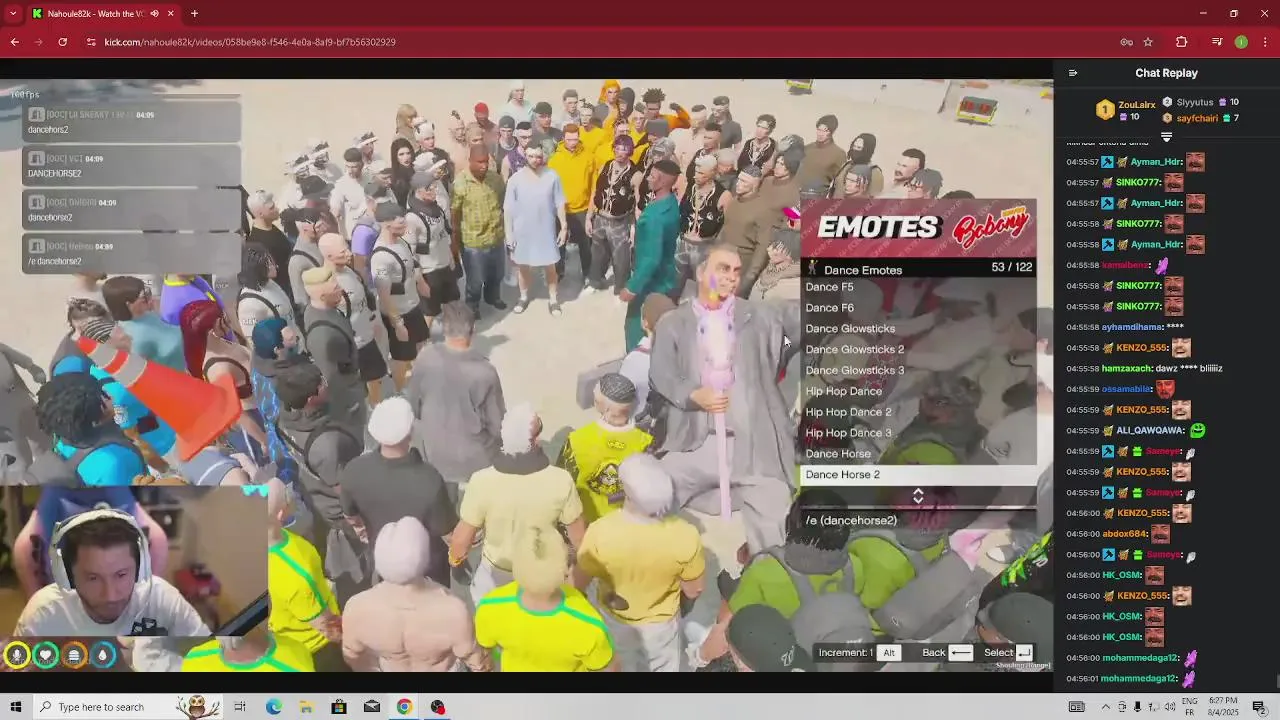Select the highlighted Dance Horse 2 emote
The height and width of the screenshot is (720, 1280).
click(918, 475)
